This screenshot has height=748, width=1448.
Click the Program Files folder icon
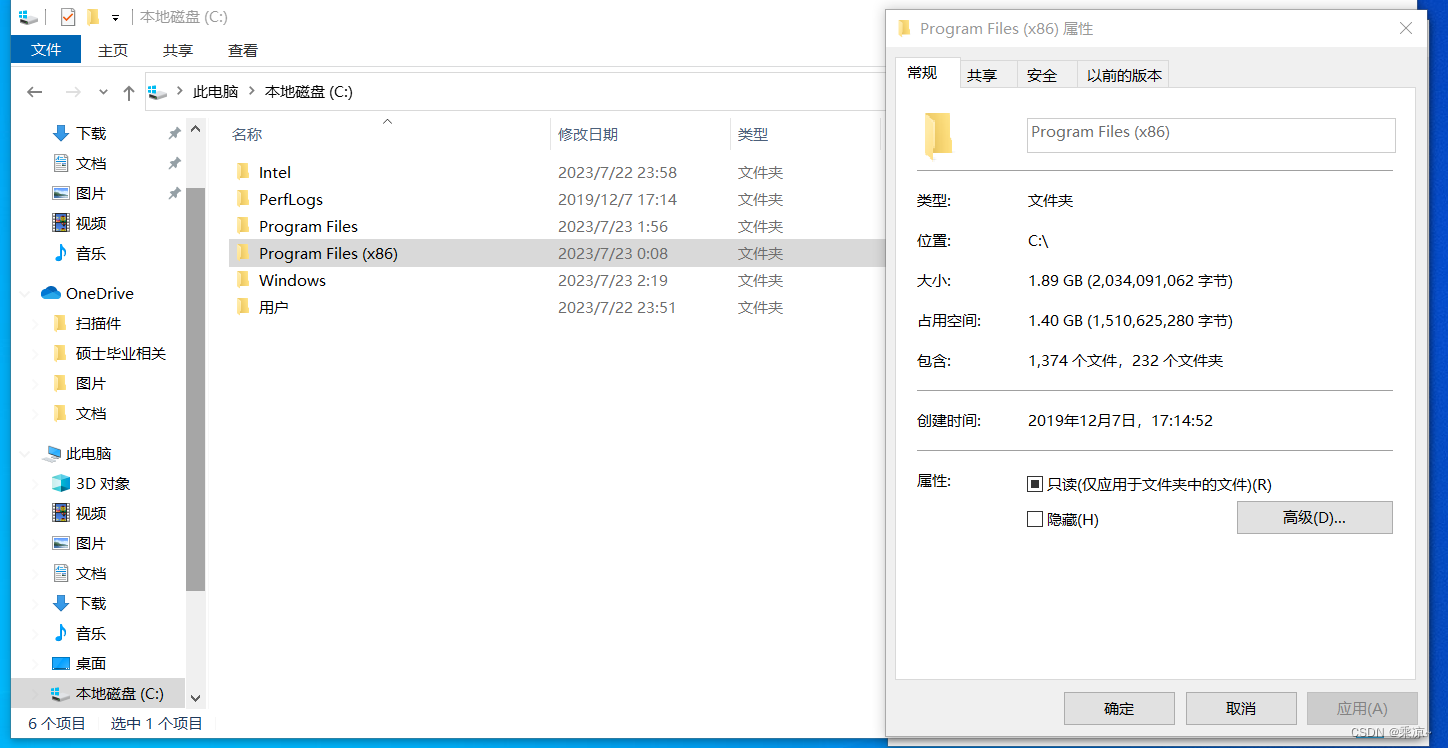tap(242, 226)
